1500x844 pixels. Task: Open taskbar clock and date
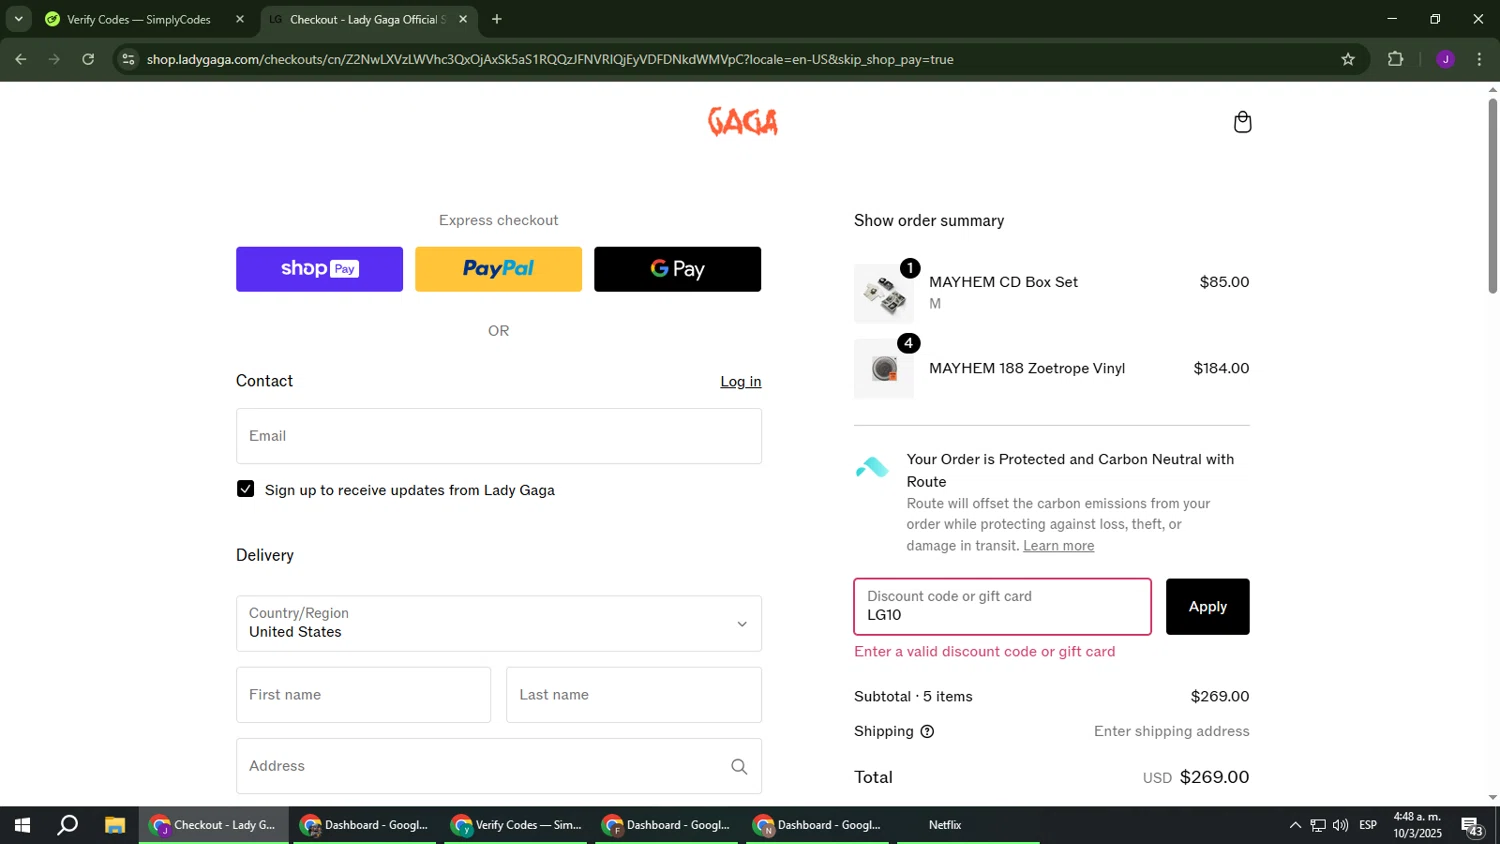pyautogui.click(x=1417, y=825)
